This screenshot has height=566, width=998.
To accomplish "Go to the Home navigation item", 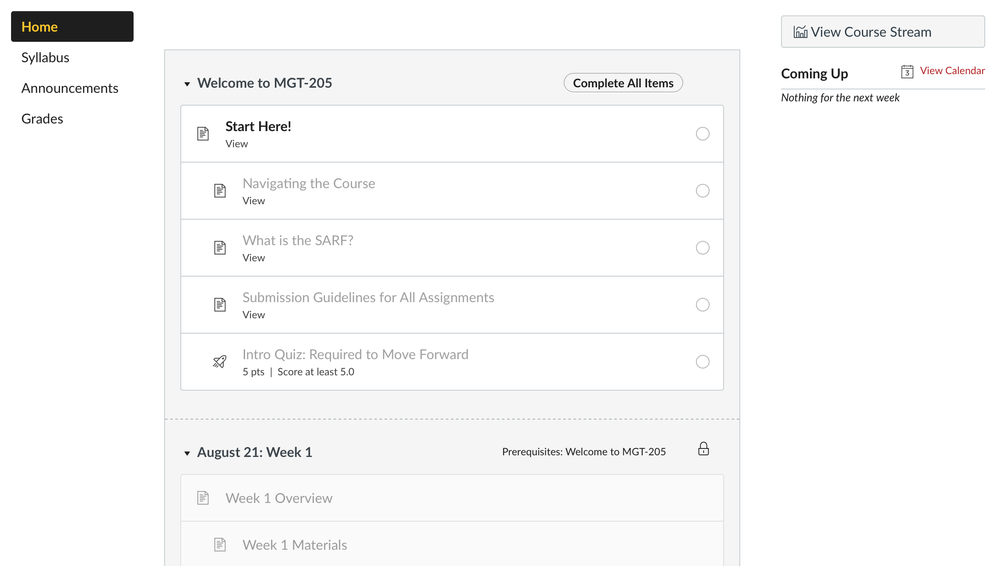I will (x=73, y=27).
